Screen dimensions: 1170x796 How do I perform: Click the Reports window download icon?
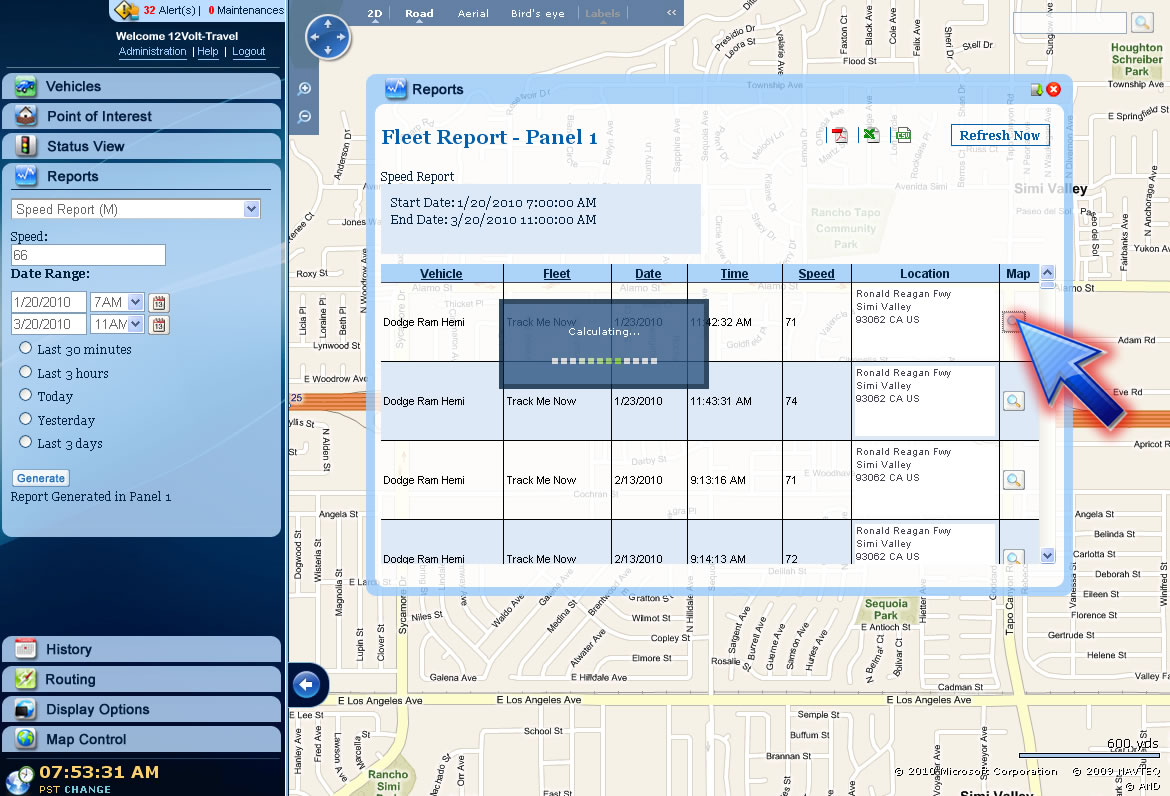coord(1036,90)
